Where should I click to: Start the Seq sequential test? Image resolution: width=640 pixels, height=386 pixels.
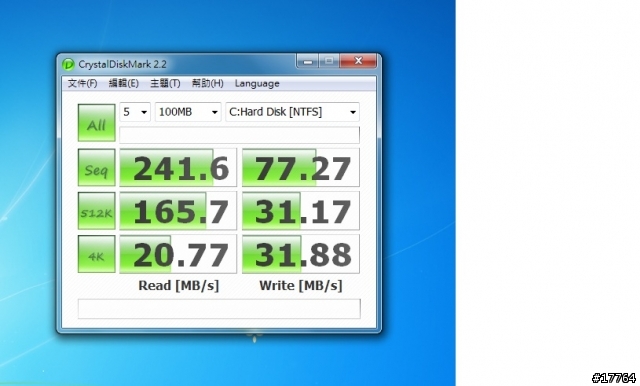(96, 167)
